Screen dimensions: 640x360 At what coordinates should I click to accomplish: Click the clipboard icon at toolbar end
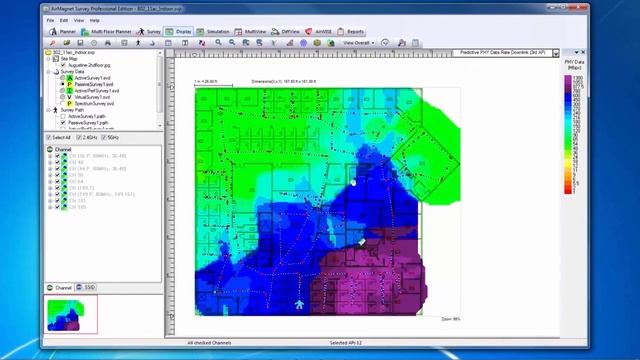[x=416, y=43]
